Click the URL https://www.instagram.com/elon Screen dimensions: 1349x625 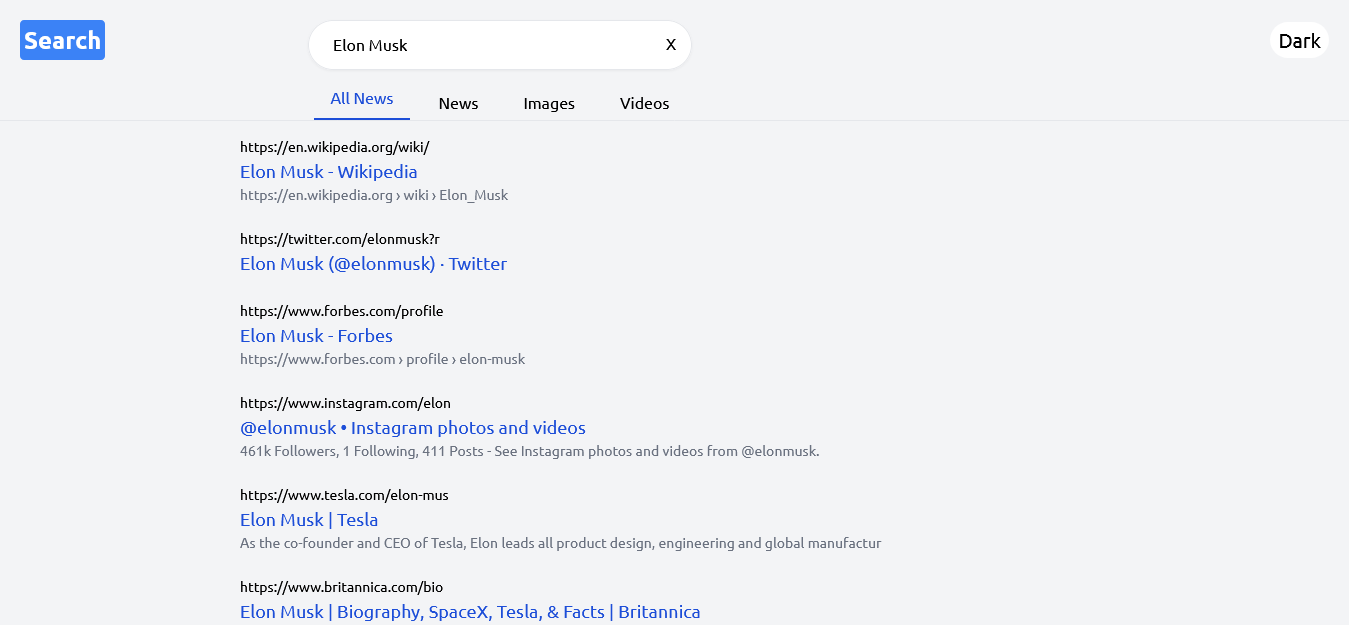tap(345, 403)
